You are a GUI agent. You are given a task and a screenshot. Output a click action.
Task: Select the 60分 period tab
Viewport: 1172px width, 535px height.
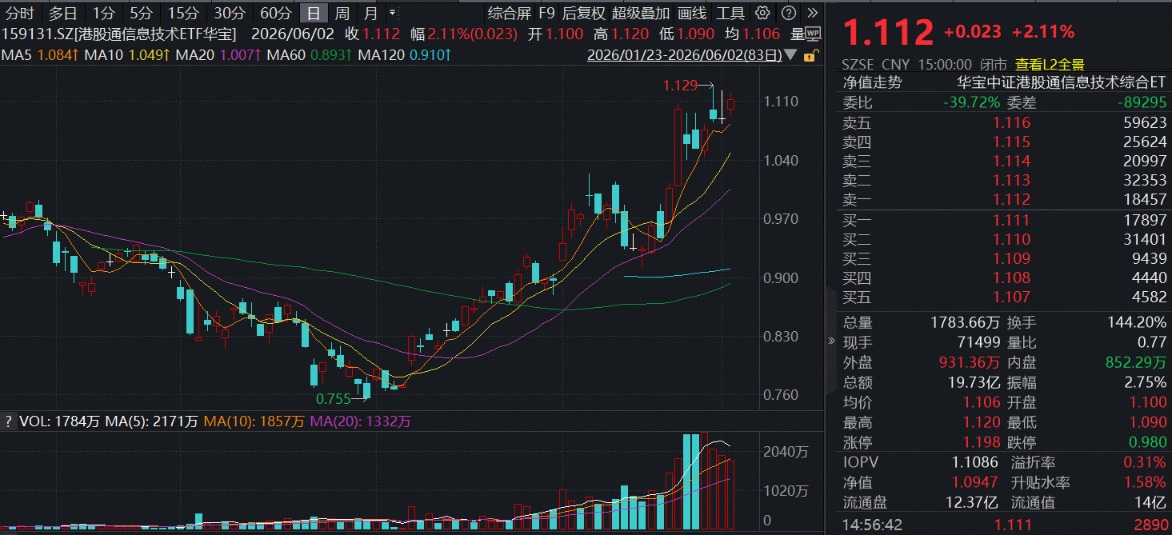pos(275,13)
